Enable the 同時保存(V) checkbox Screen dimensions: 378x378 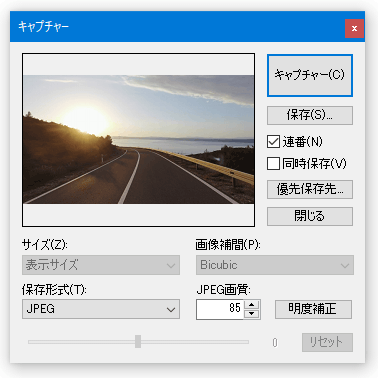pyautogui.click(x=273, y=164)
